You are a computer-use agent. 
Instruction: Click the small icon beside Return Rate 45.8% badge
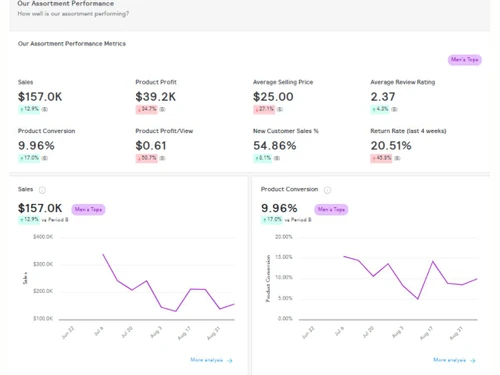(x=397, y=158)
